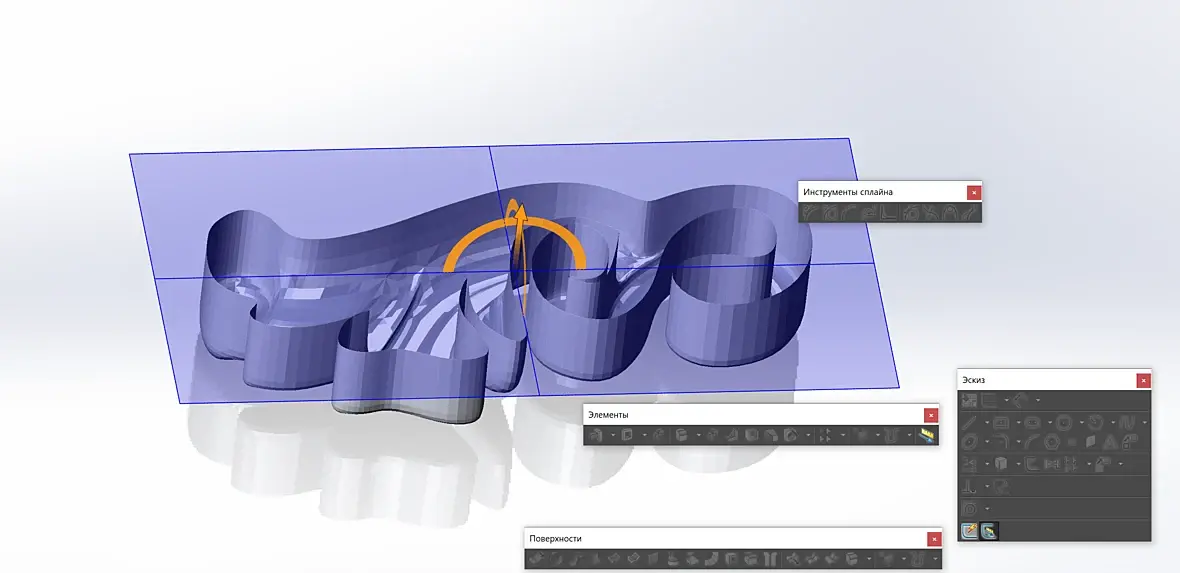Select the Sketch Fillet tool
The image size is (1180, 573).
1001,441
